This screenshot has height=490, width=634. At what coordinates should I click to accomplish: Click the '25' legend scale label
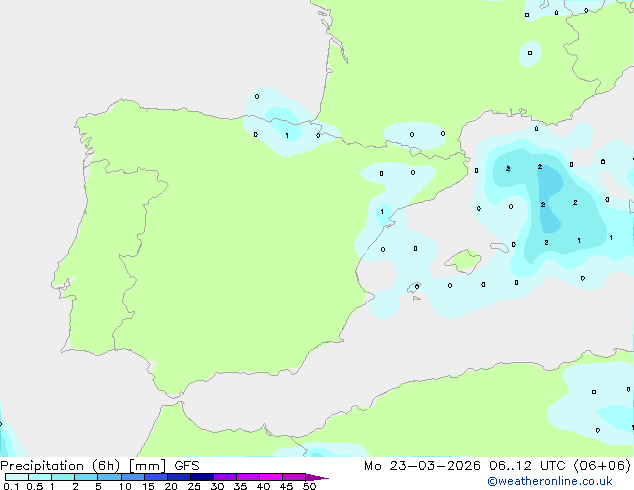point(194,486)
